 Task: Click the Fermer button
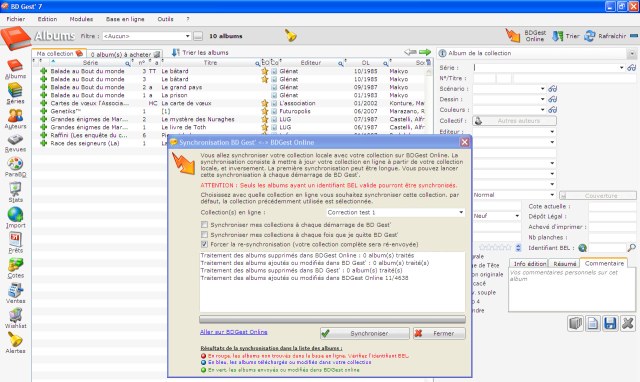[439, 333]
